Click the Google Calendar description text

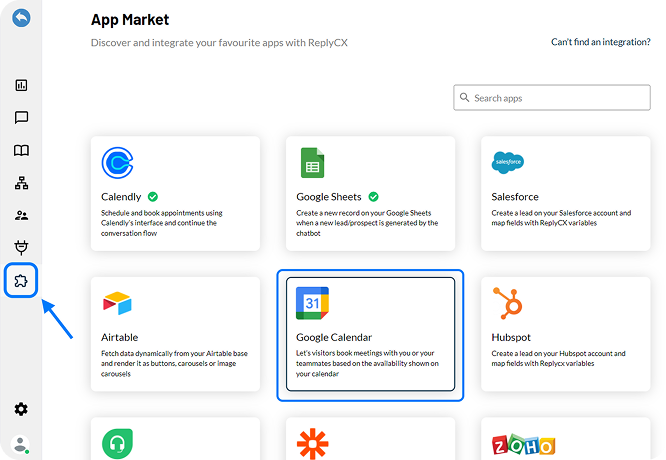[x=367, y=364]
